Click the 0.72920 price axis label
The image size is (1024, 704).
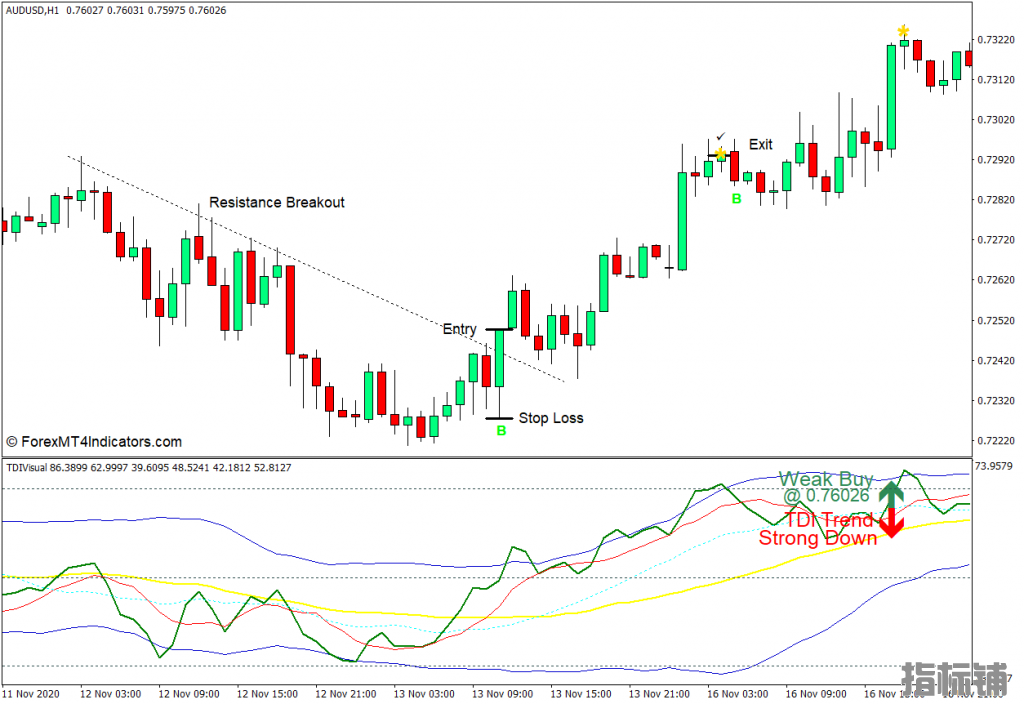996,159
